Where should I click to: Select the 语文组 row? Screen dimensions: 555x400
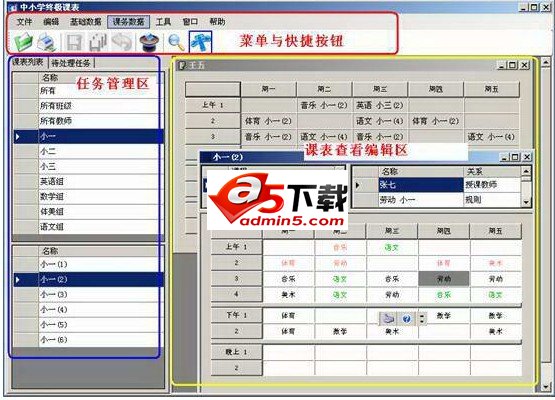click(88, 227)
